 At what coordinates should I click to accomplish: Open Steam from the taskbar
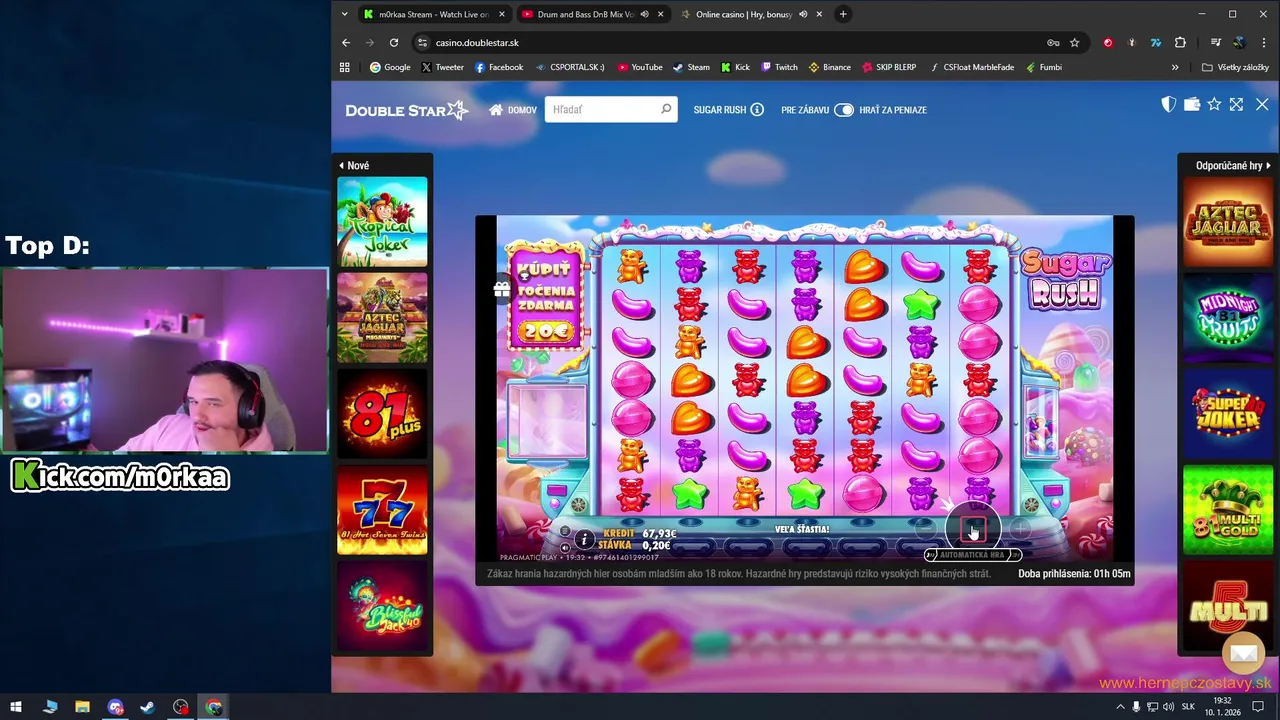coord(147,707)
